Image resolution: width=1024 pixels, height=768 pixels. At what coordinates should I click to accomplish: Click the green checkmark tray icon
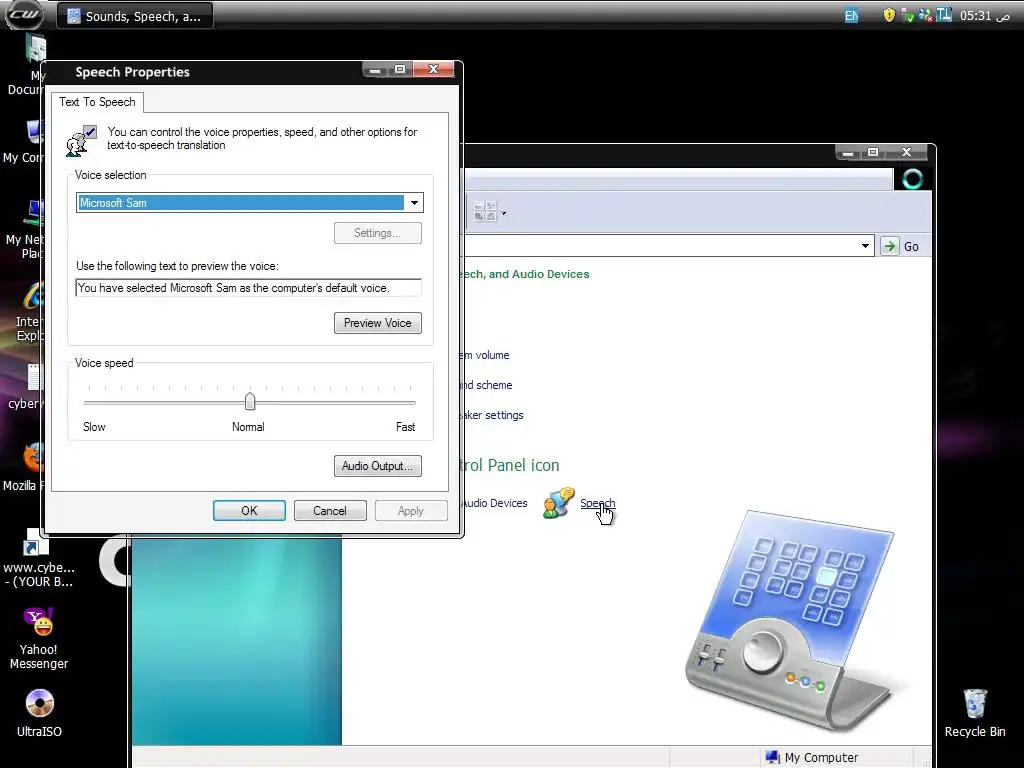[x=908, y=15]
